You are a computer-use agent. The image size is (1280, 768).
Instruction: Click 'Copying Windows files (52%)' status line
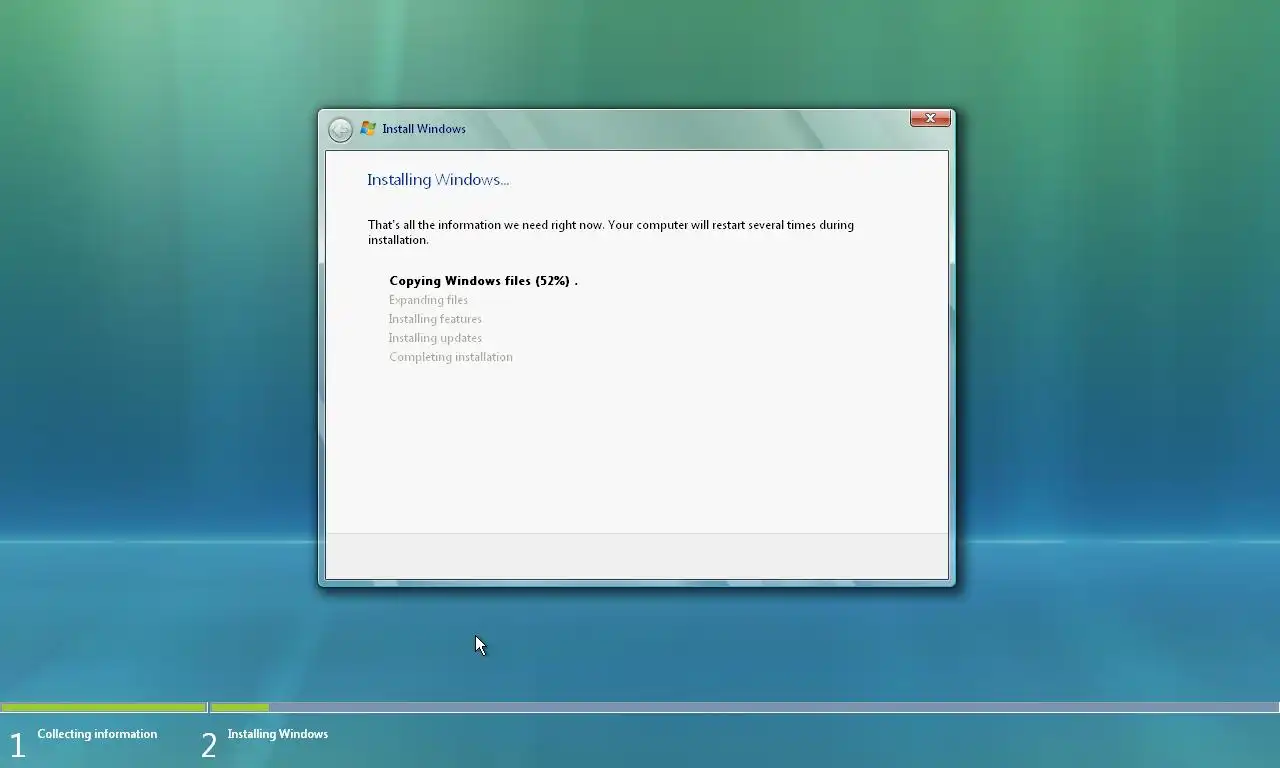tap(483, 281)
